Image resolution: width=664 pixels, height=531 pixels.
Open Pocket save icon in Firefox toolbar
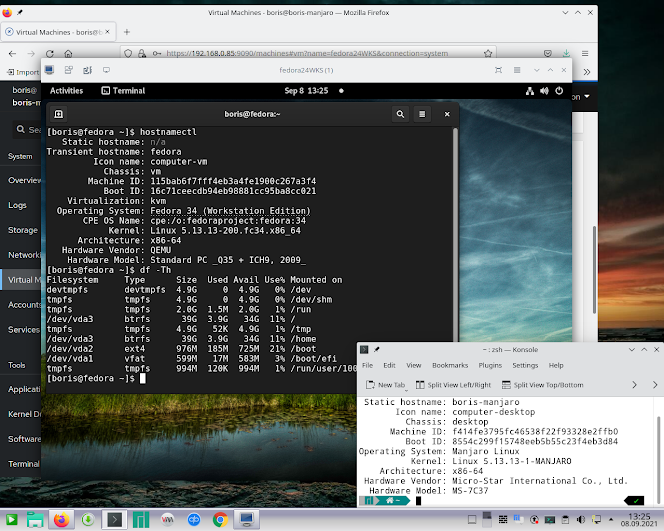(548, 53)
